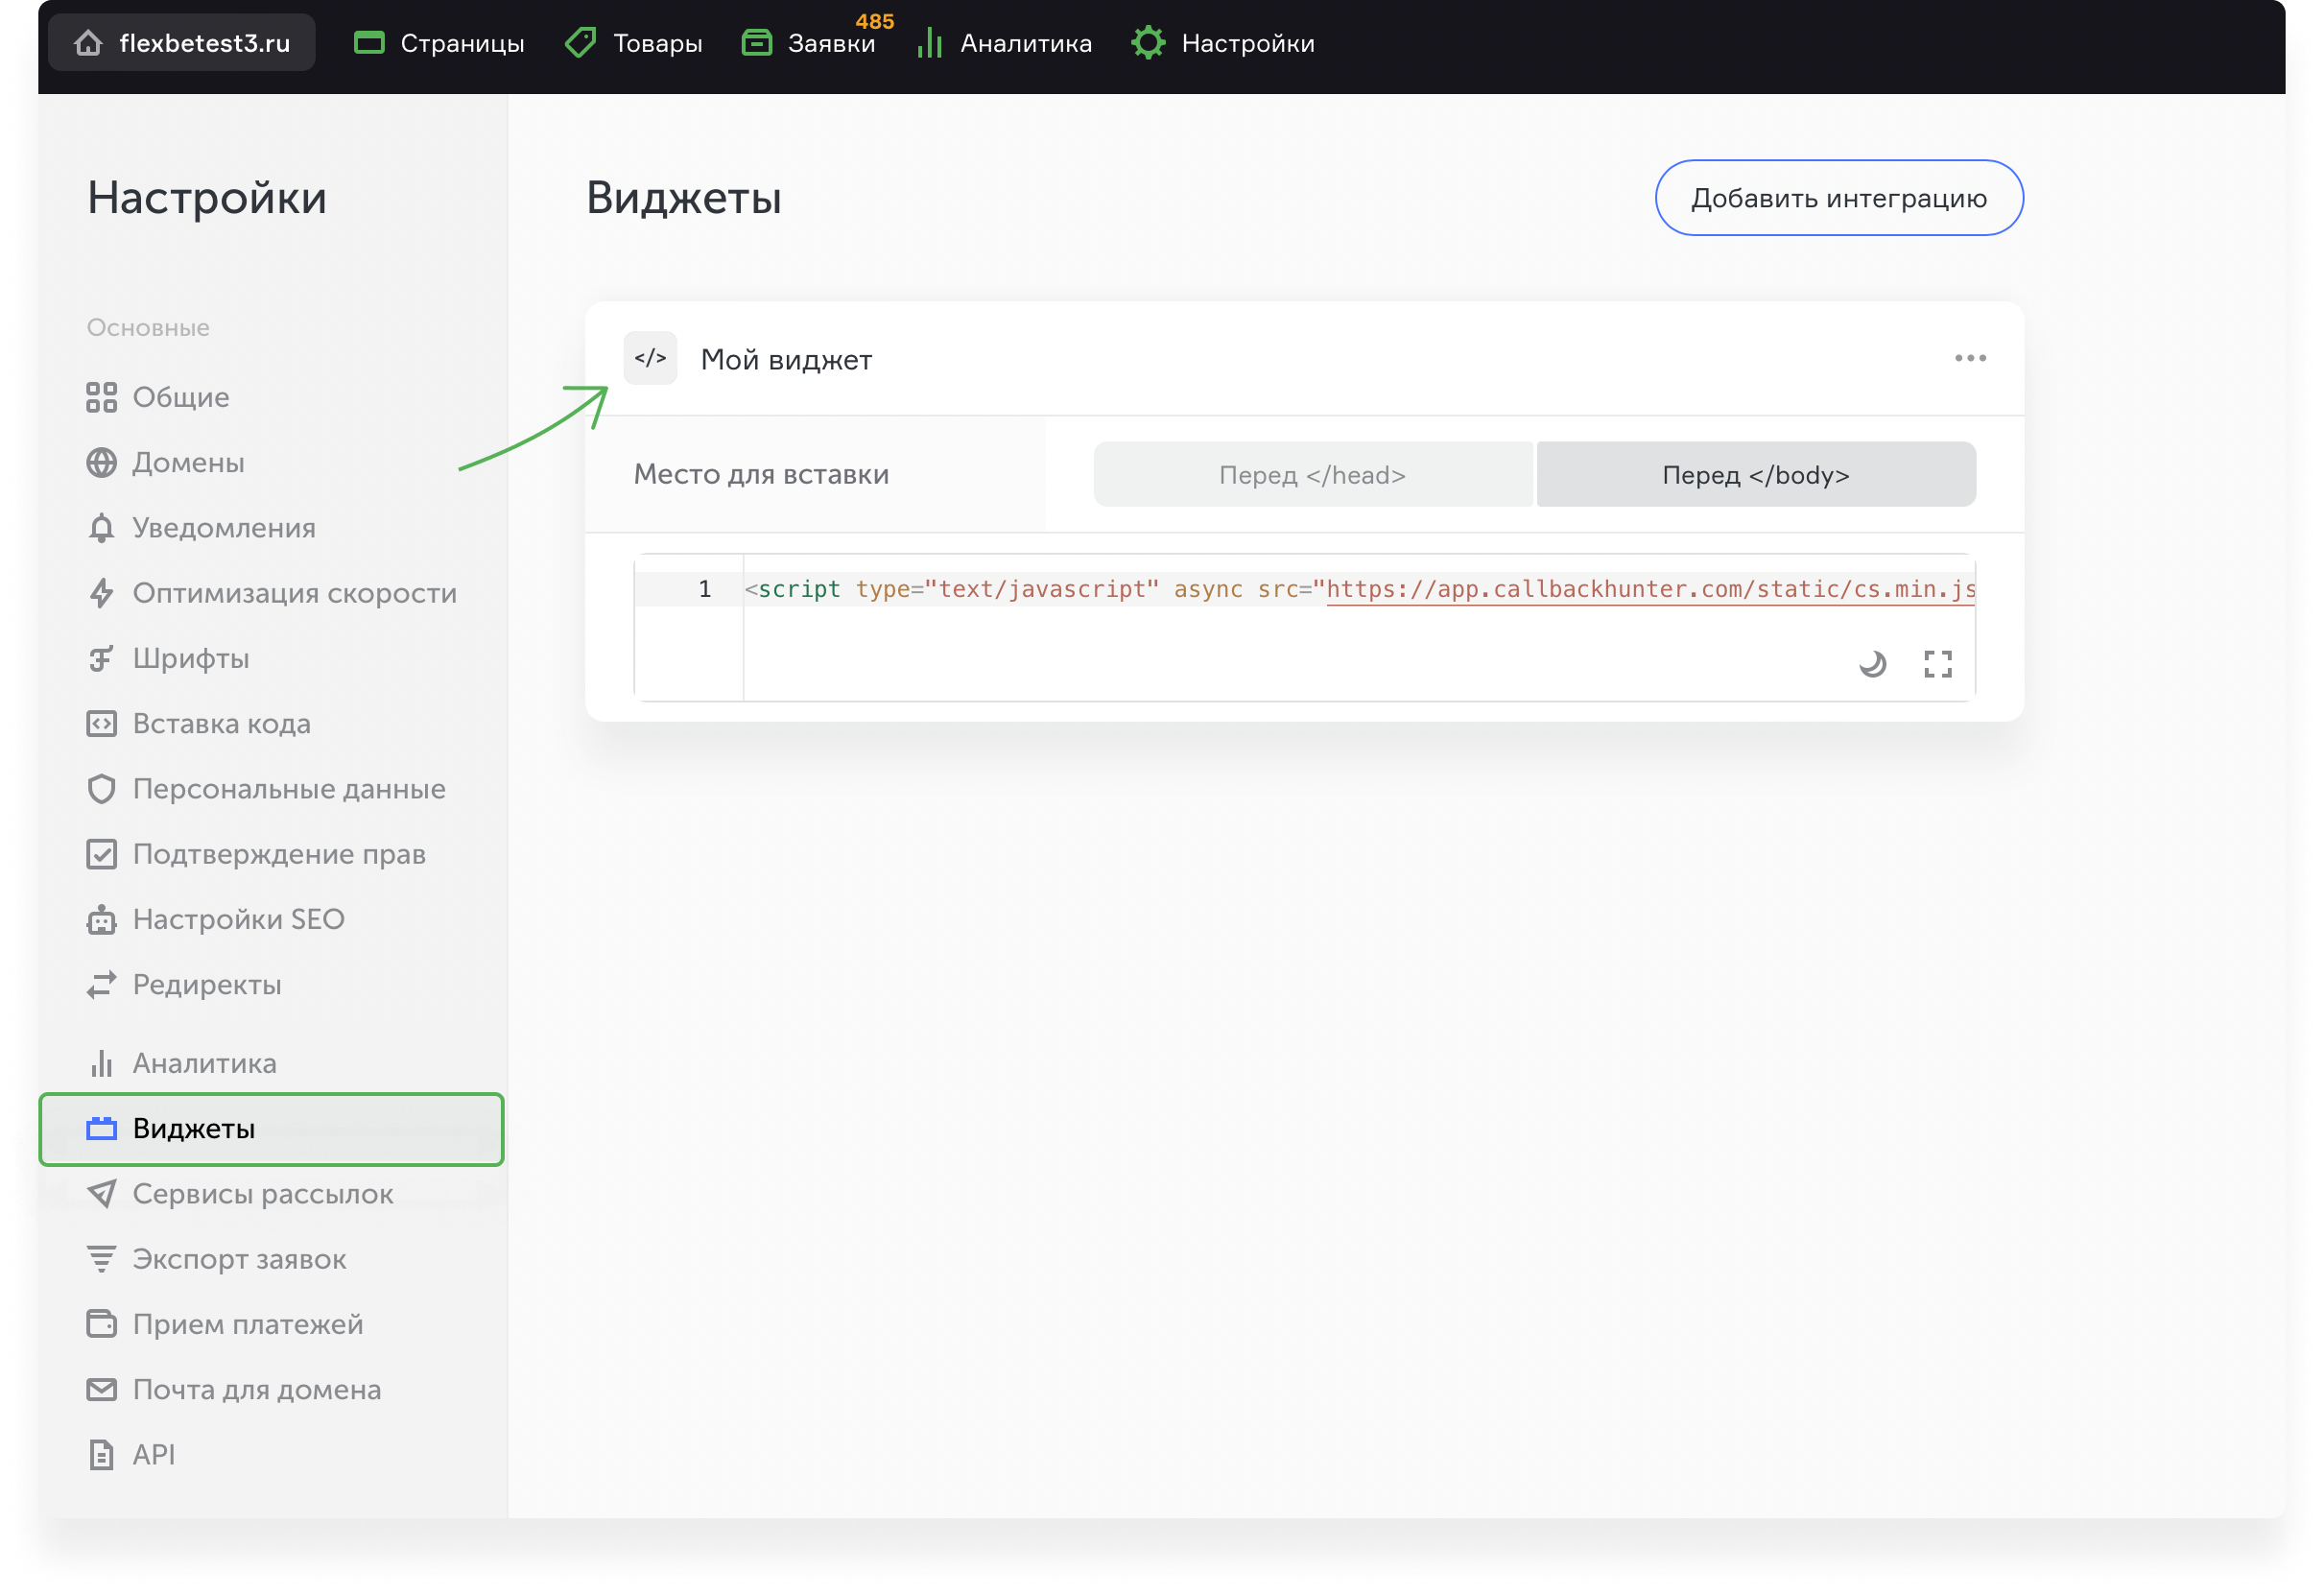This screenshot has height=1595, width=2324.
Task: Open Оптимизация скорости settings
Action: 271,593
